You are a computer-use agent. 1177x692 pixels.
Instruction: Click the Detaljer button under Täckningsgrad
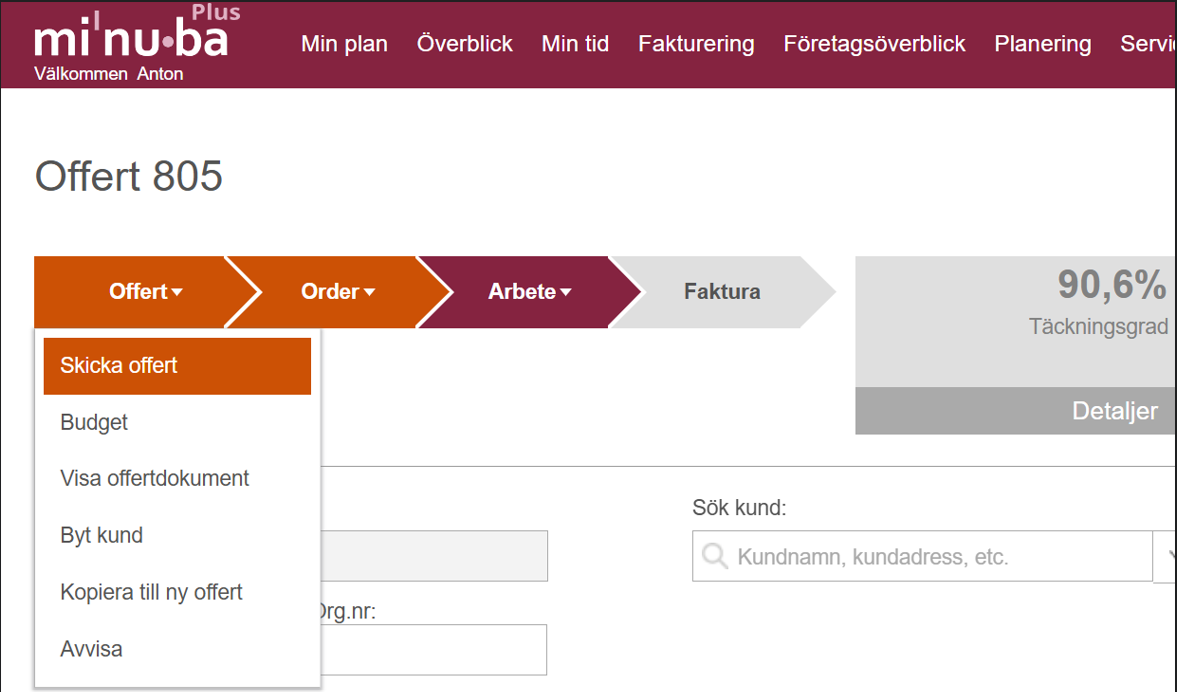click(x=1114, y=411)
